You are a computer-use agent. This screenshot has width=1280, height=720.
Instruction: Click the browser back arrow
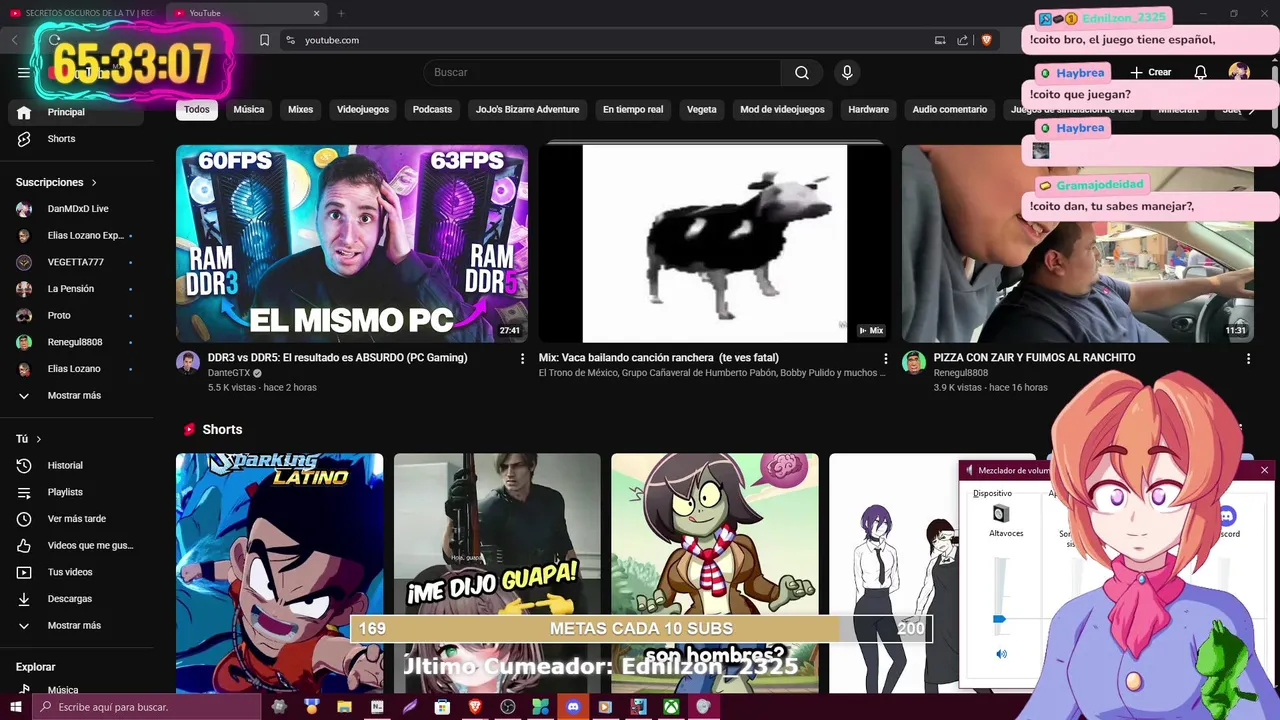pos(15,40)
